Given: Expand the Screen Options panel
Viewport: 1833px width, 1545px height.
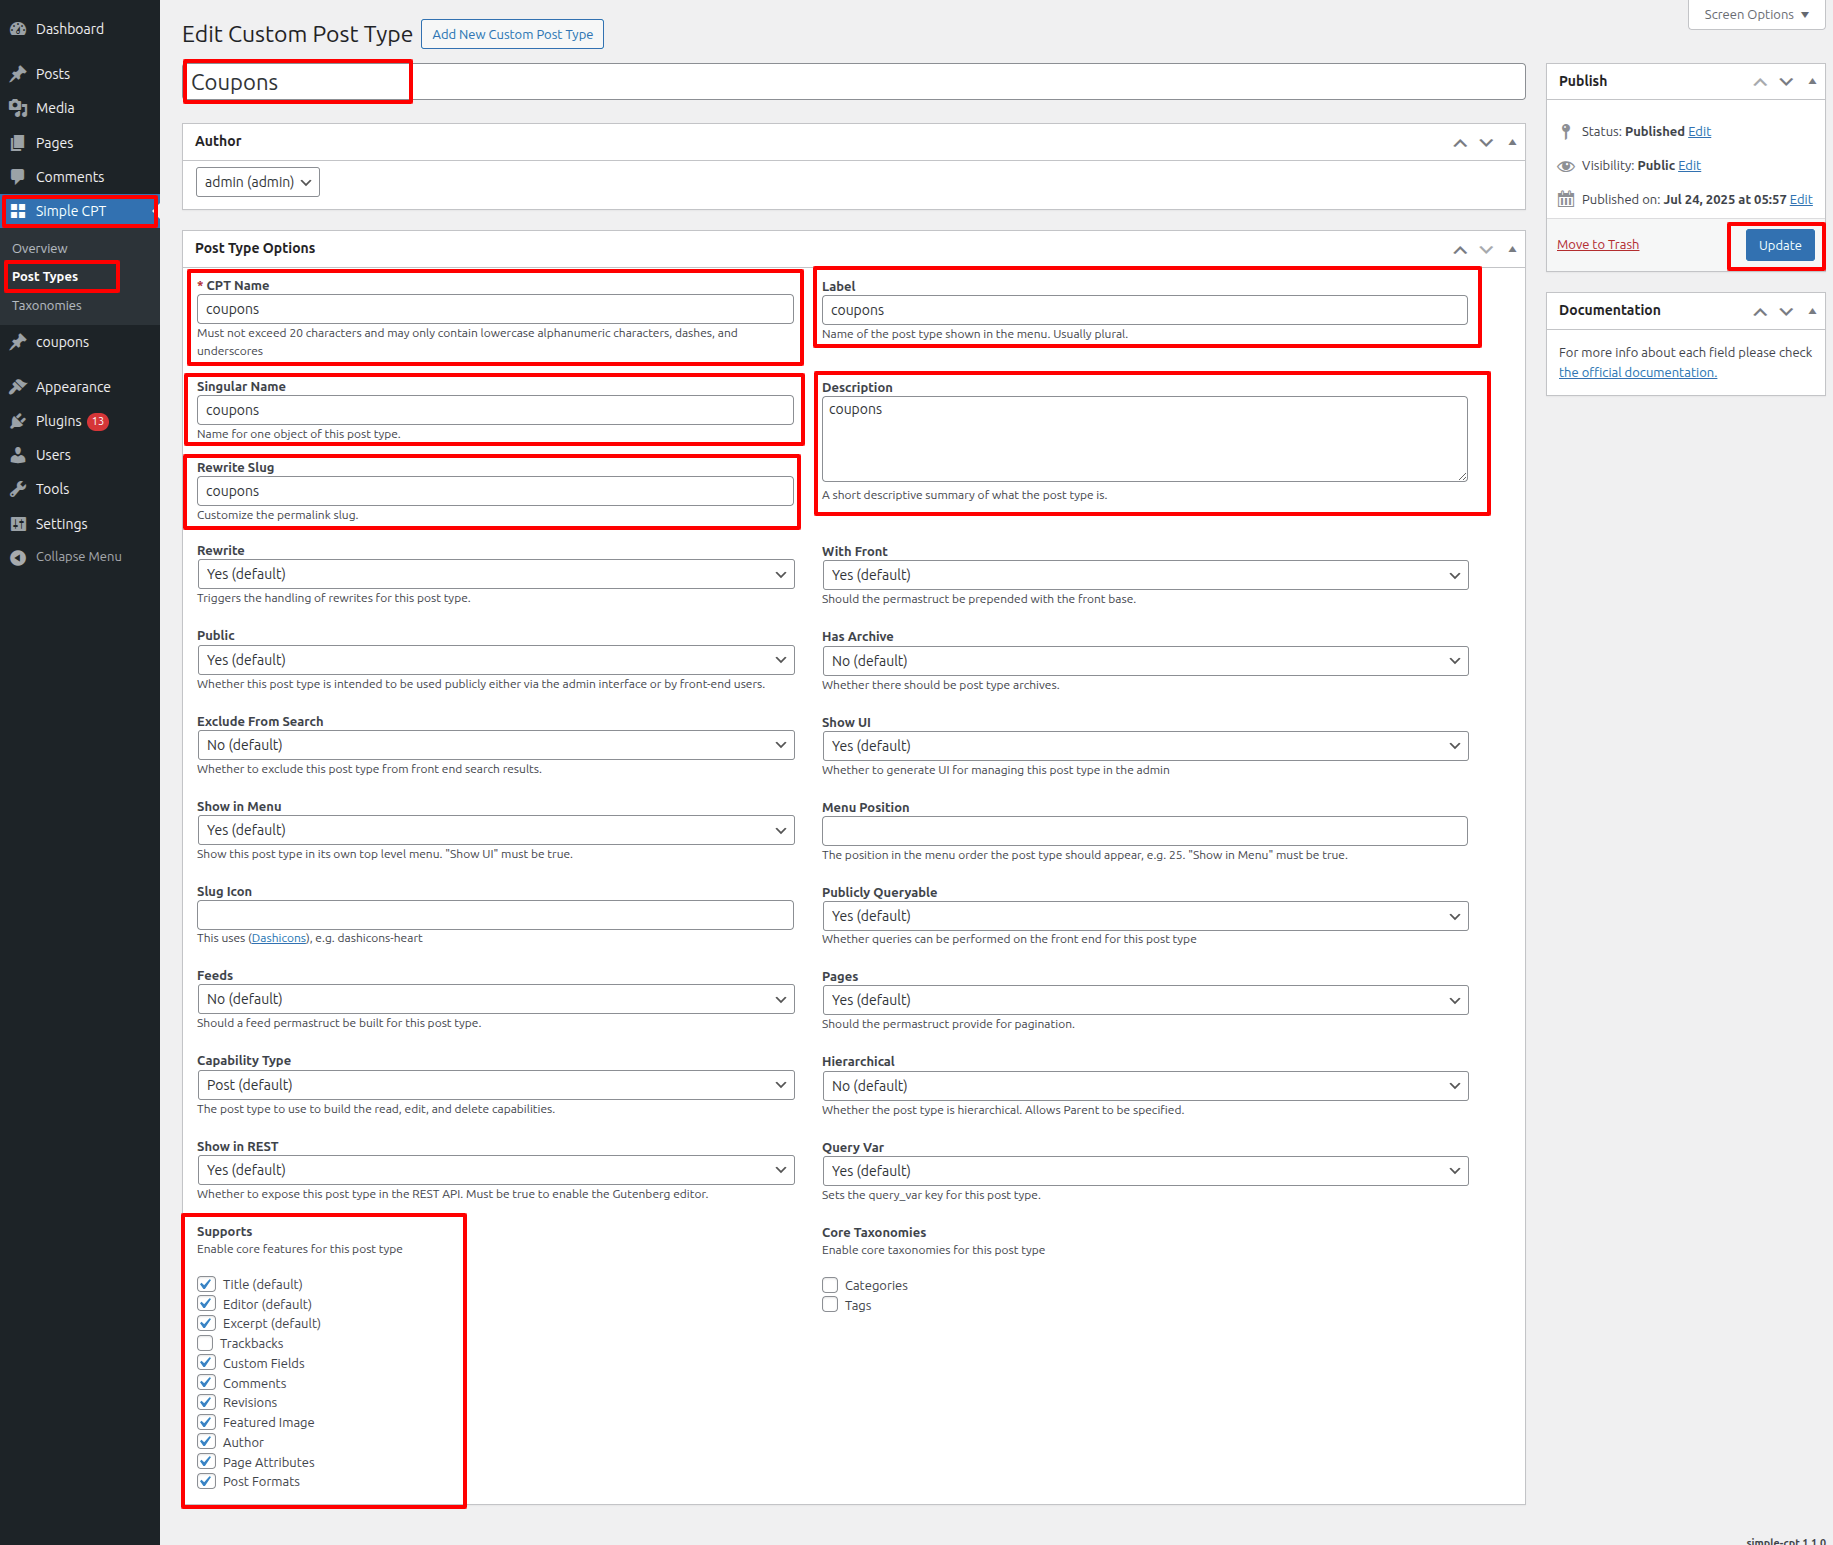Looking at the screenshot, I should tap(1755, 15).
